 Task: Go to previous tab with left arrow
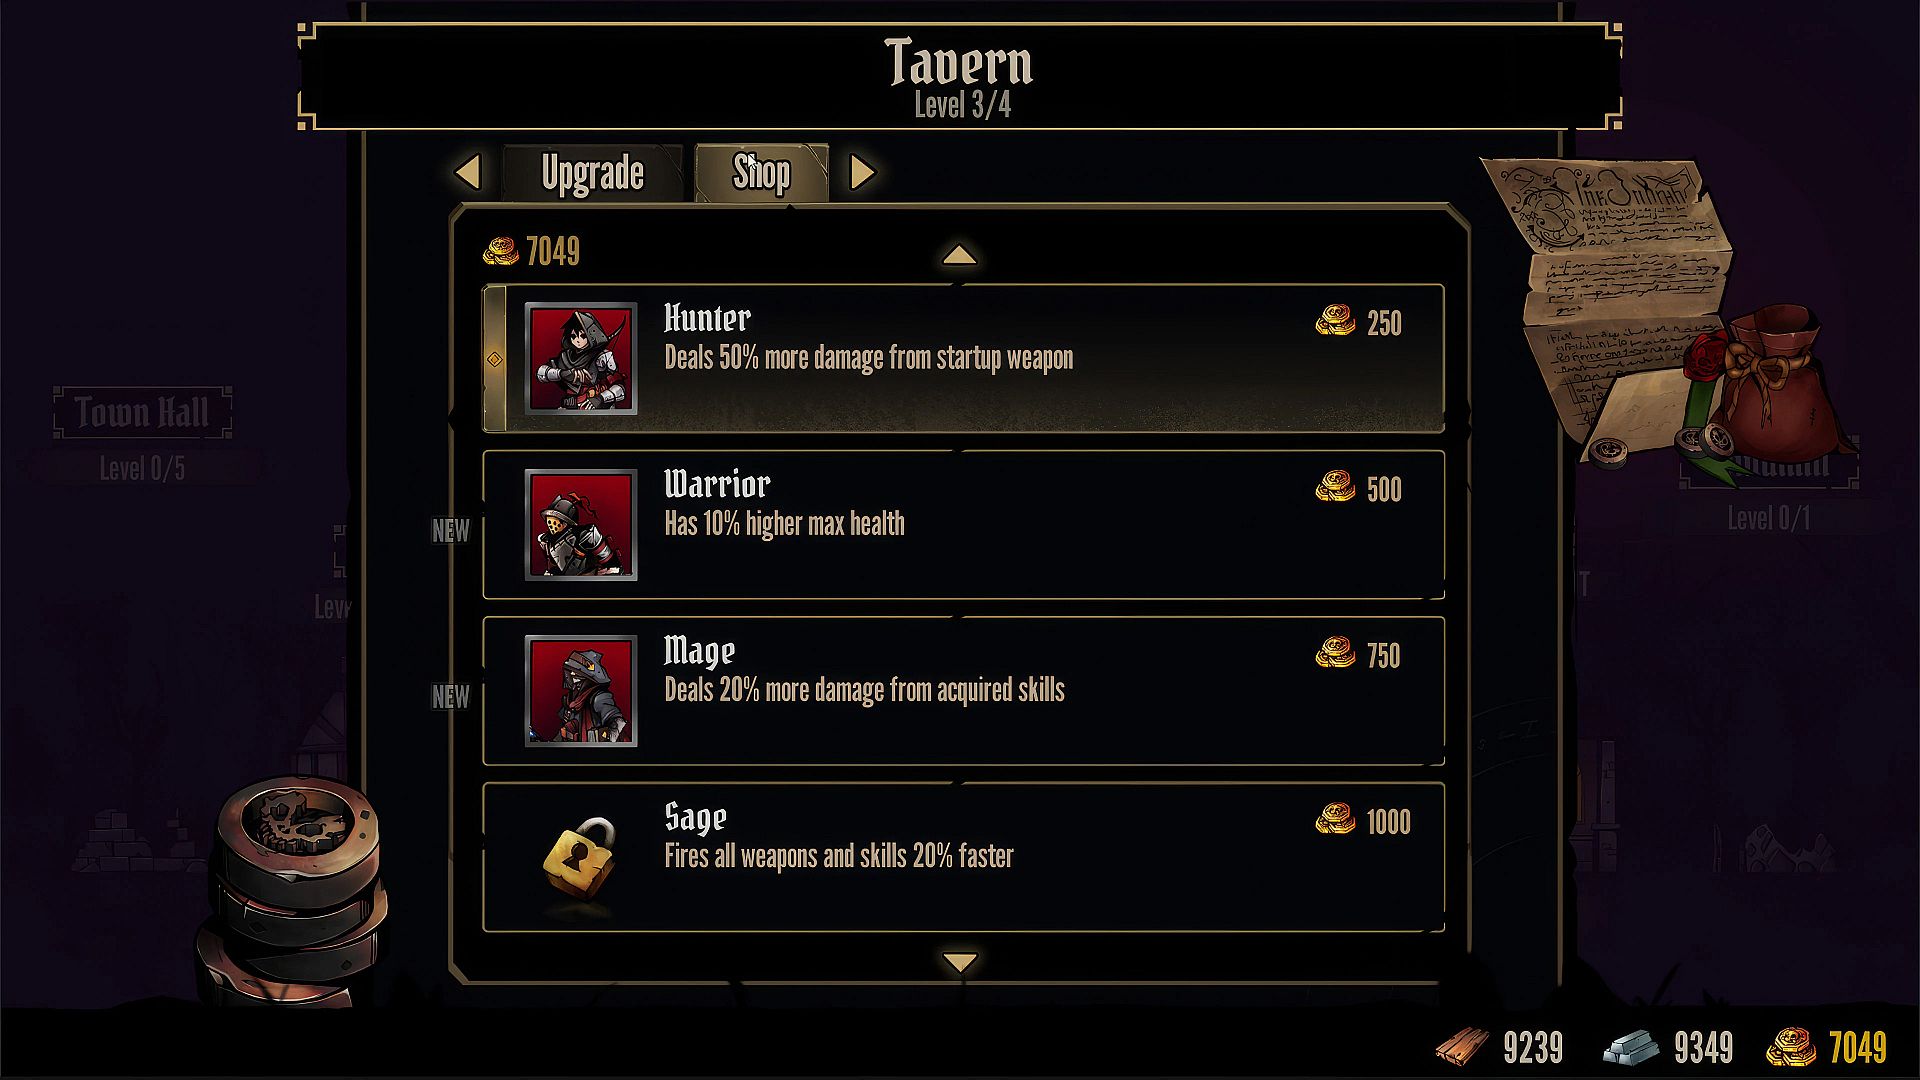[x=468, y=172]
